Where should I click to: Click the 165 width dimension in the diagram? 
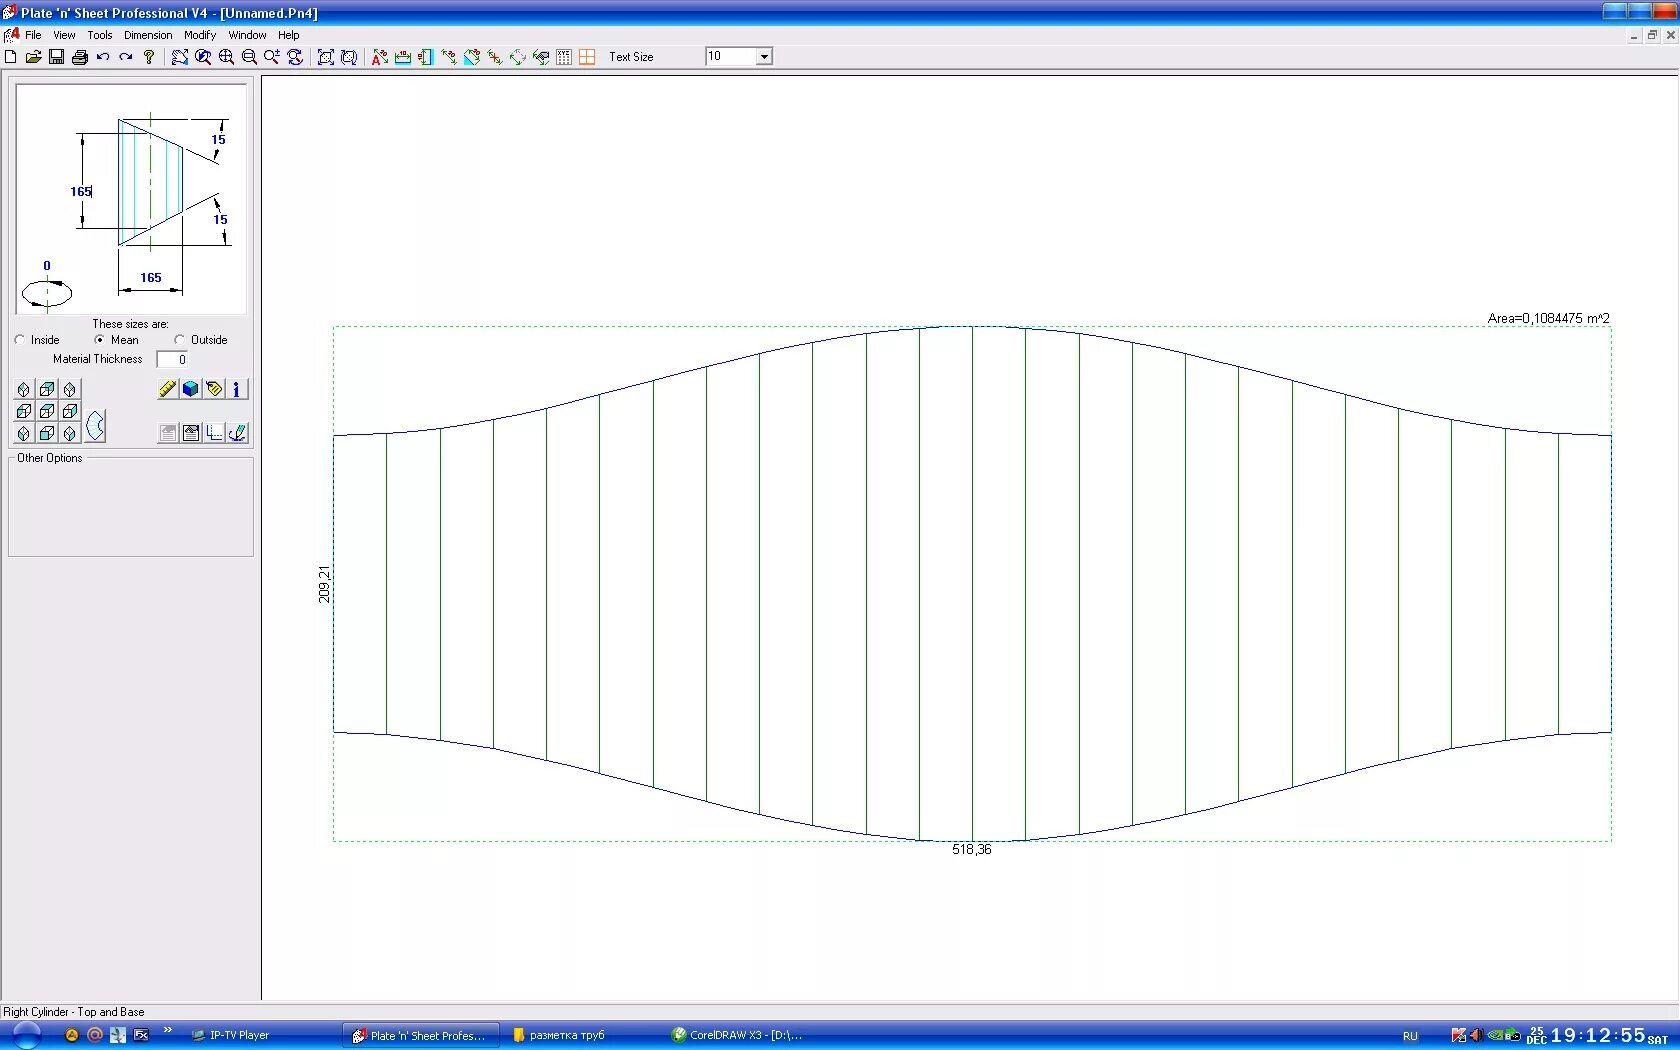tap(151, 277)
